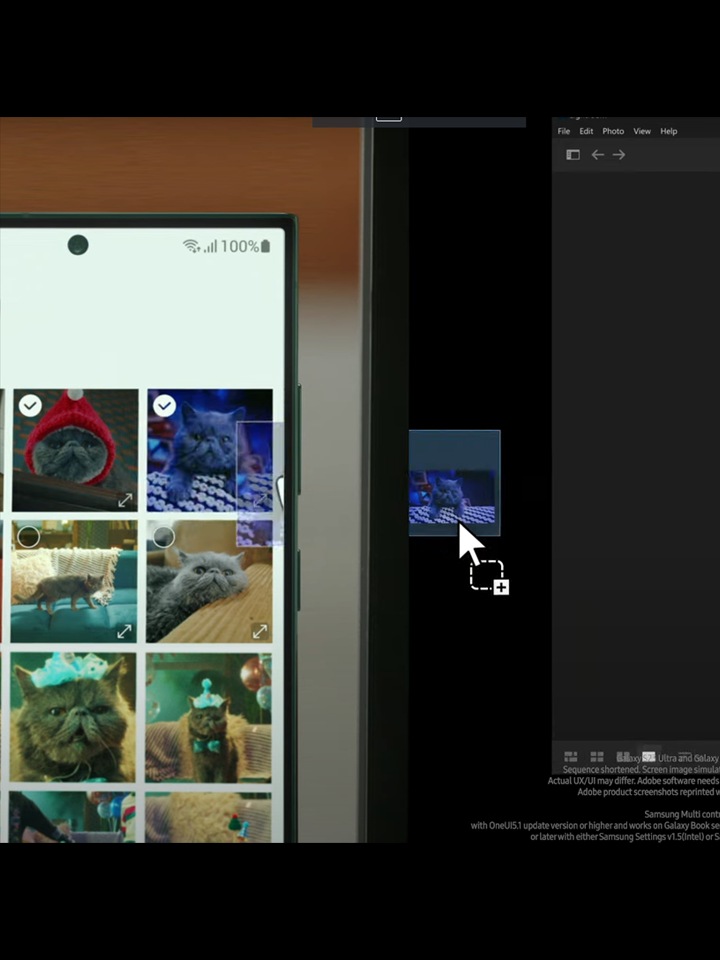The image size is (720, 960).
Task: Tap expand arrows on the cat-on-sofa photo
Action: (125, 631)
